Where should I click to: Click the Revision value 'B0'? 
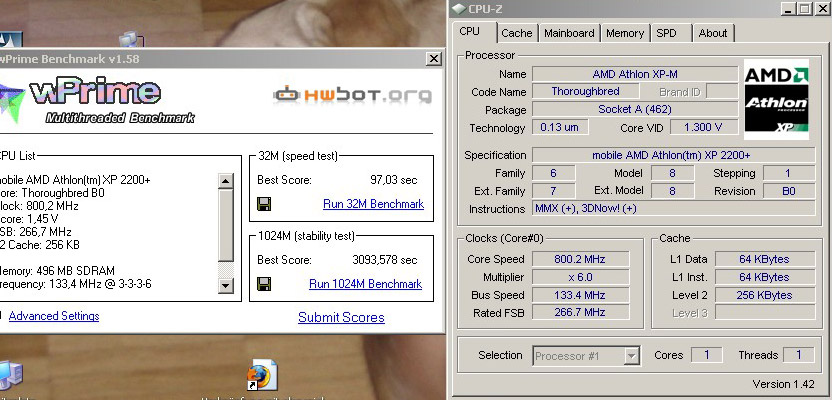tap(788, 191)
